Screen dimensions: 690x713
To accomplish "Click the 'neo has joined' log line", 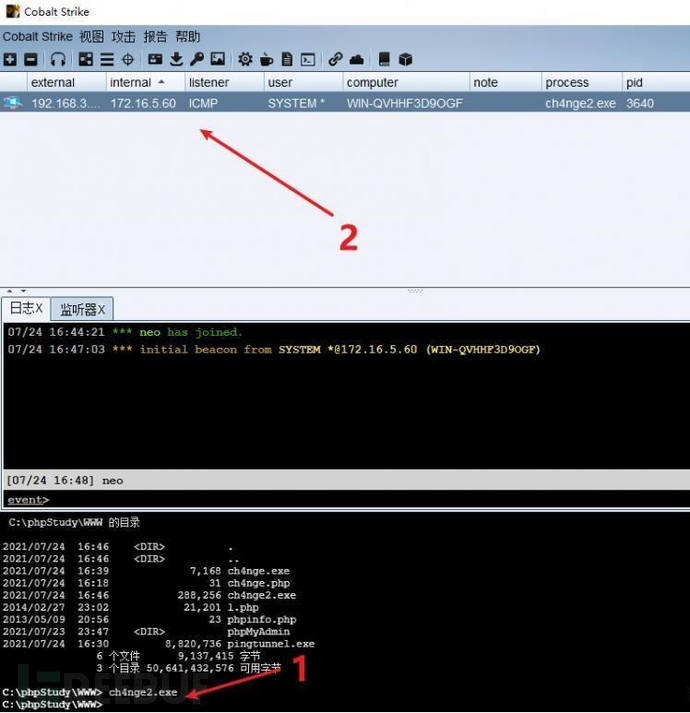I will pos(125,332).
